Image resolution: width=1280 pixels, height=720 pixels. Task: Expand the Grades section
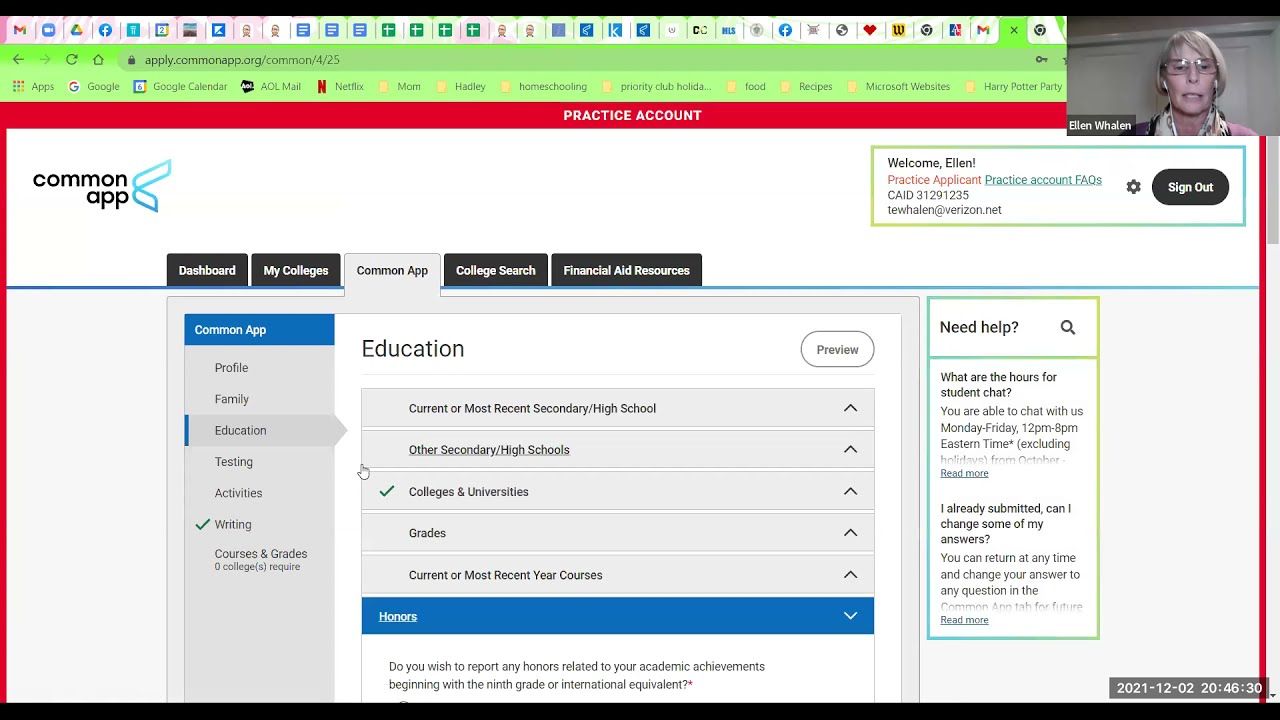617,533
